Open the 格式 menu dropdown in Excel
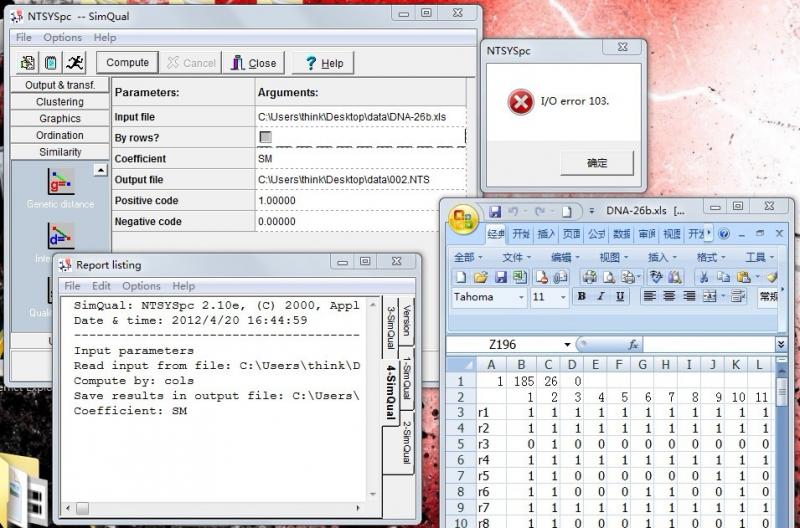 click(711, 257)
